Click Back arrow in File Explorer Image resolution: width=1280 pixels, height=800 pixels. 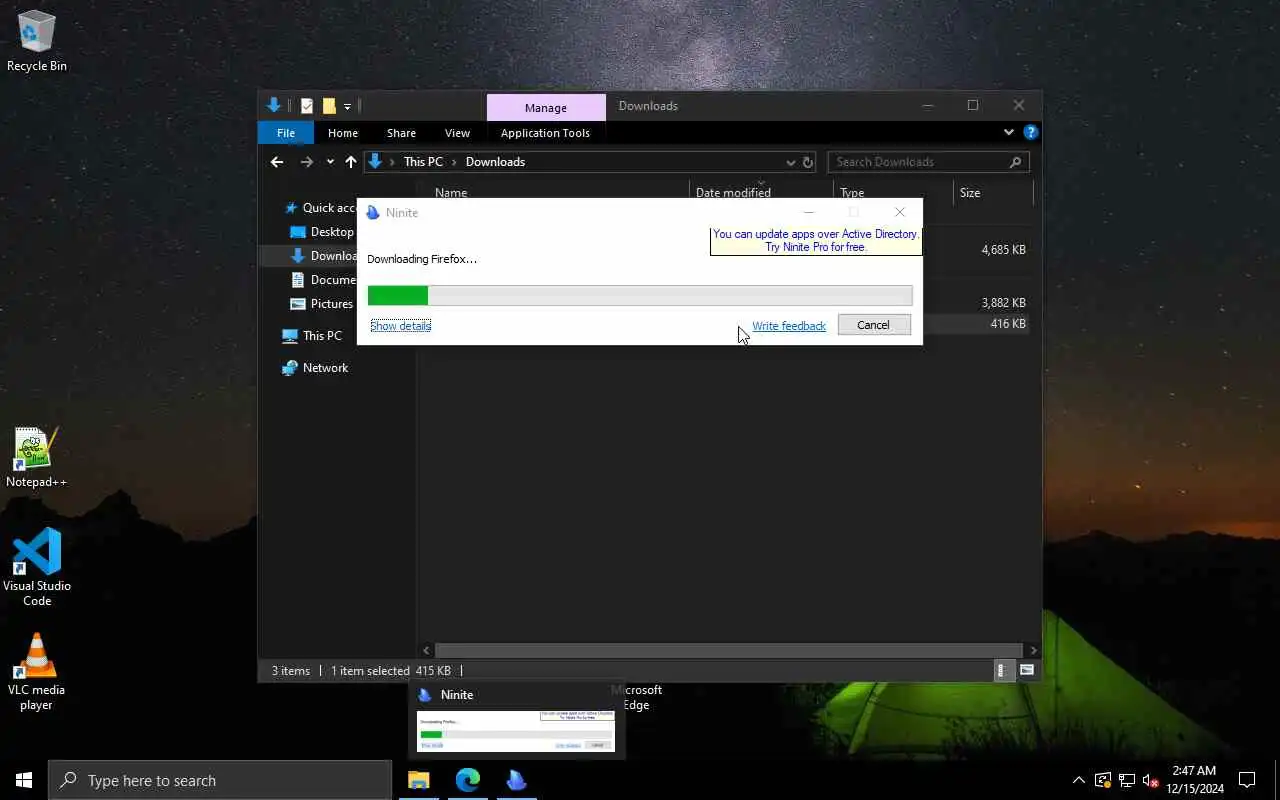click(x=277, y=162)
